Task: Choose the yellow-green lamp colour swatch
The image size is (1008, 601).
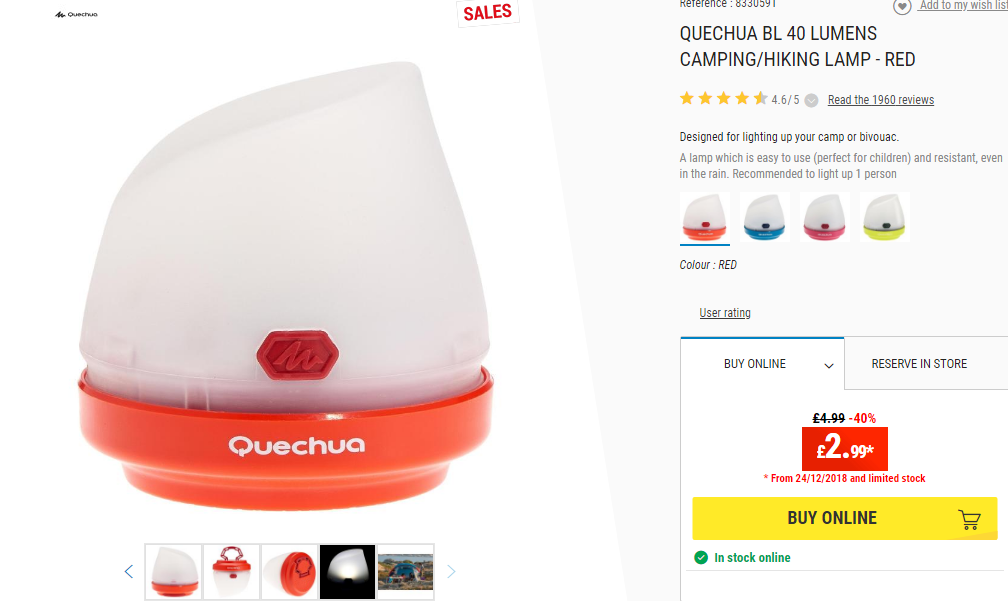Action: (x=885, y=217)
